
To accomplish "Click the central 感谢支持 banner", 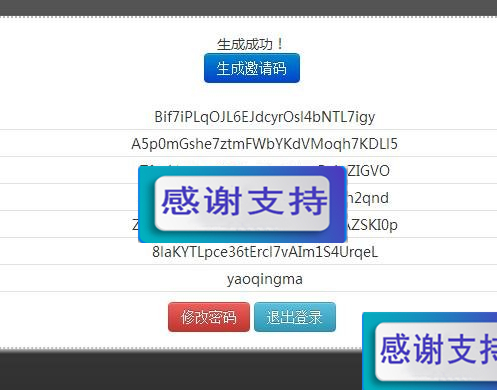I will 242,204.
